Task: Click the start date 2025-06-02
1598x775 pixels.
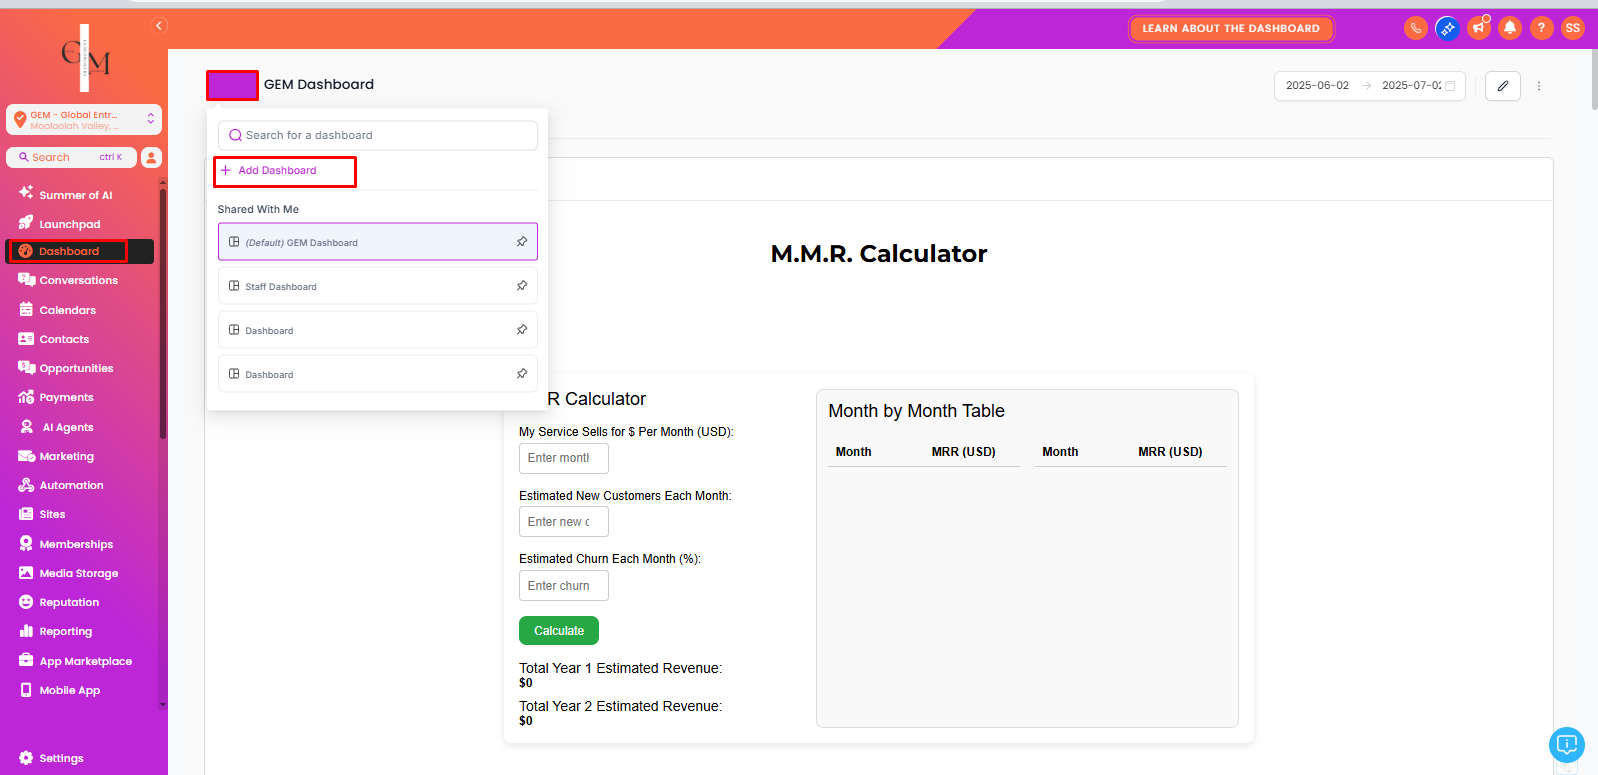Action: point(1317,86)
